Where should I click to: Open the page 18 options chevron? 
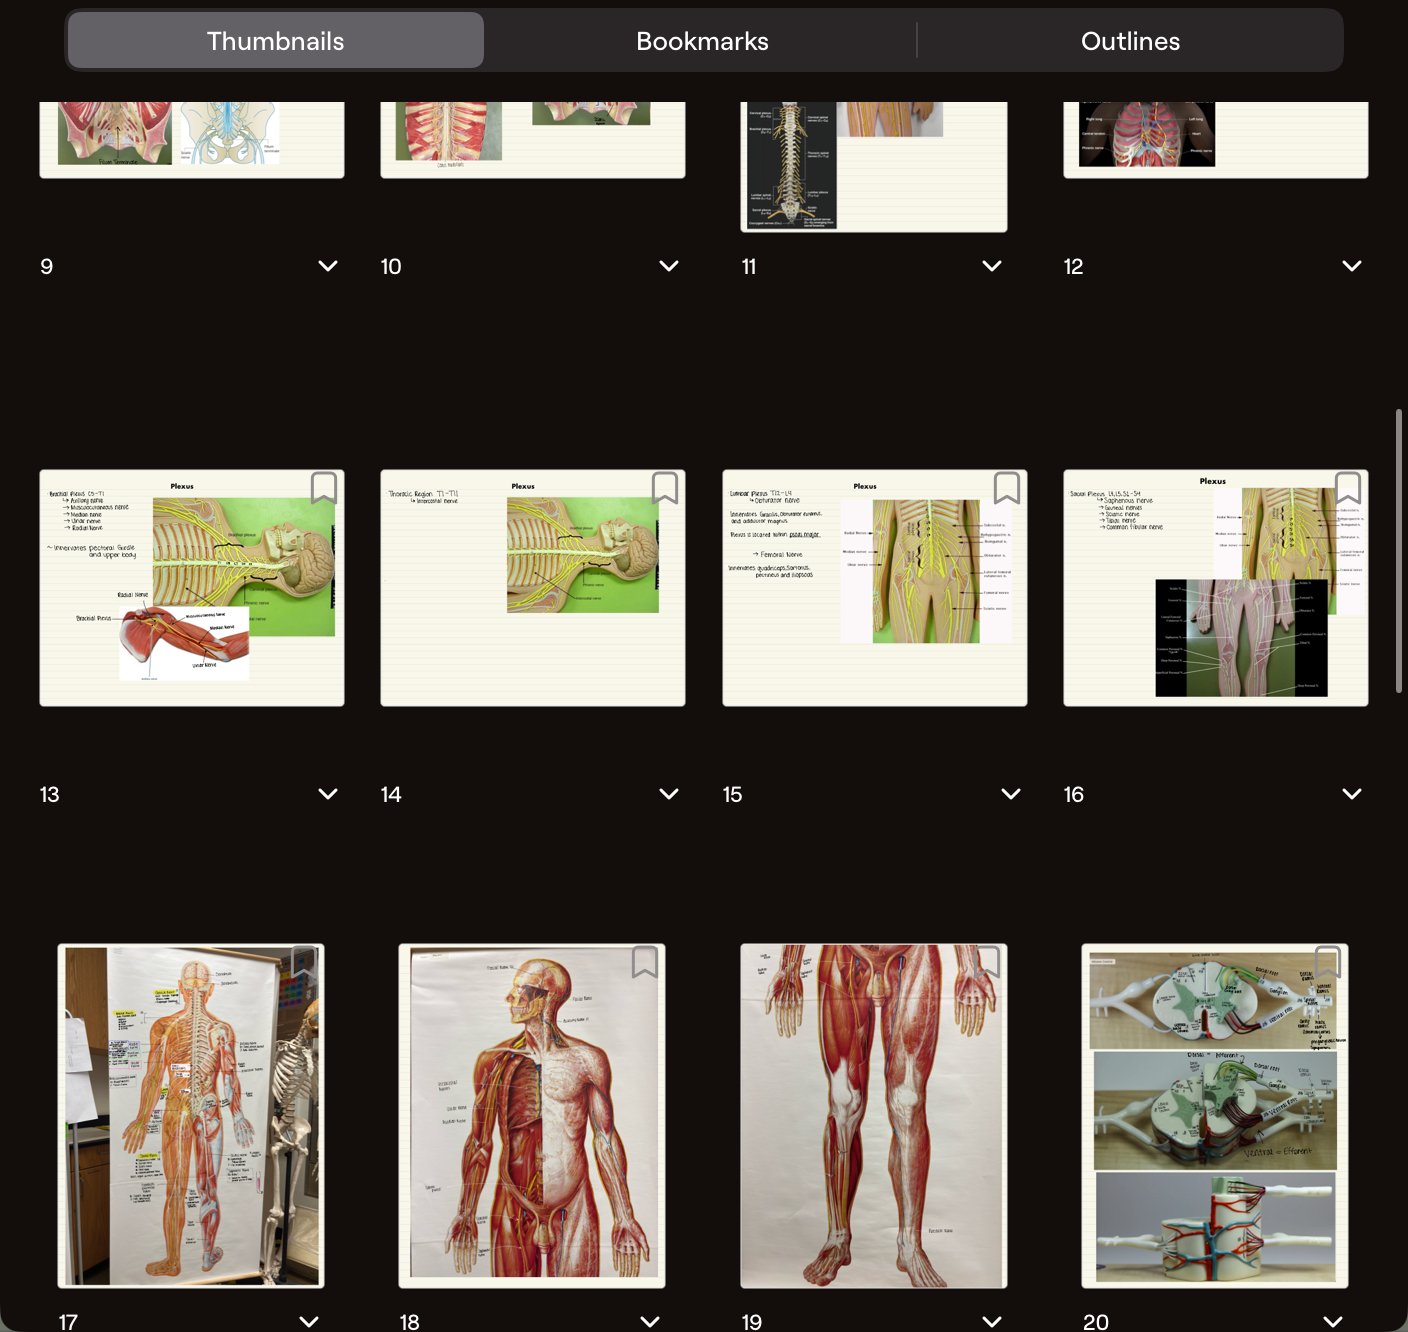click(650, 1321)
